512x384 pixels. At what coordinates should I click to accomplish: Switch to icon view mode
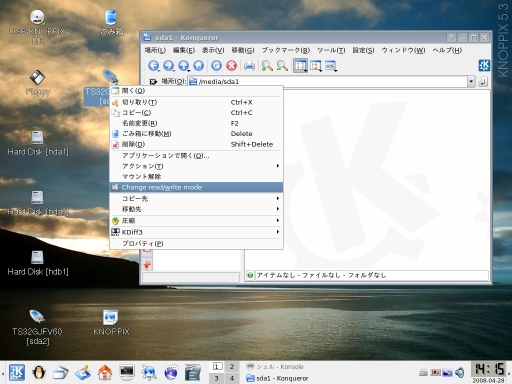[x=300, y=65]
